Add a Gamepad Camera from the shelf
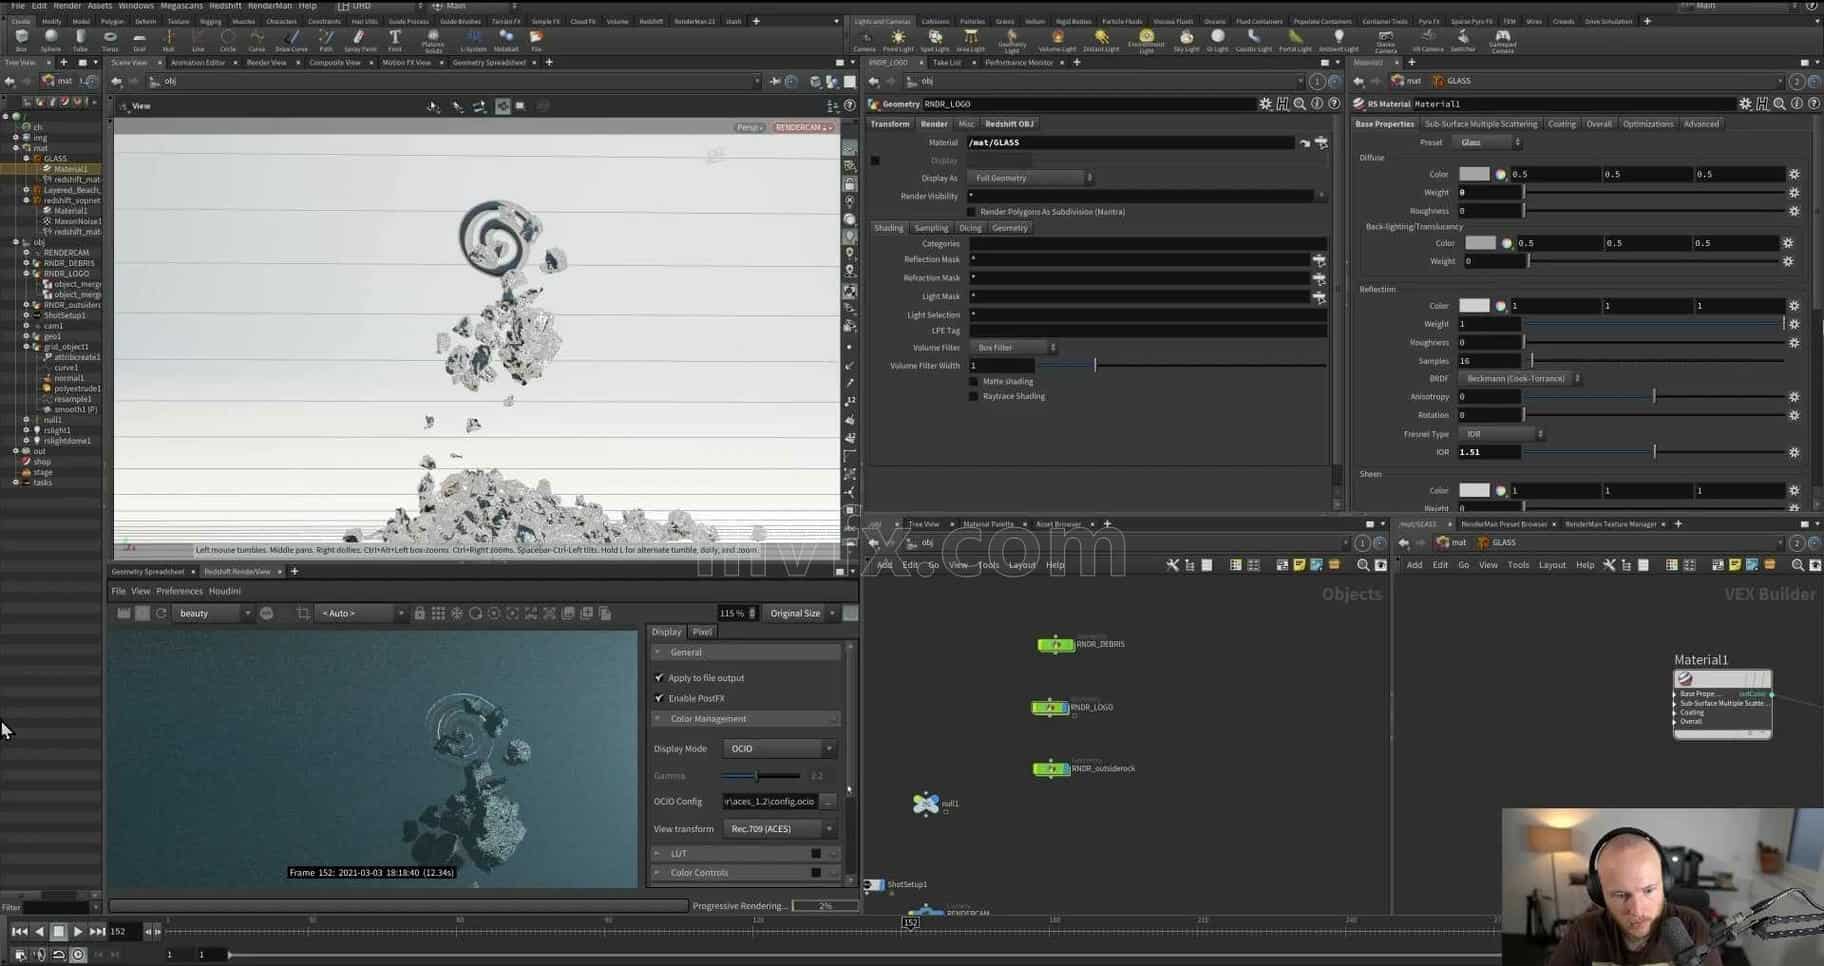The image size is (1824, 966). (1502, 41)
